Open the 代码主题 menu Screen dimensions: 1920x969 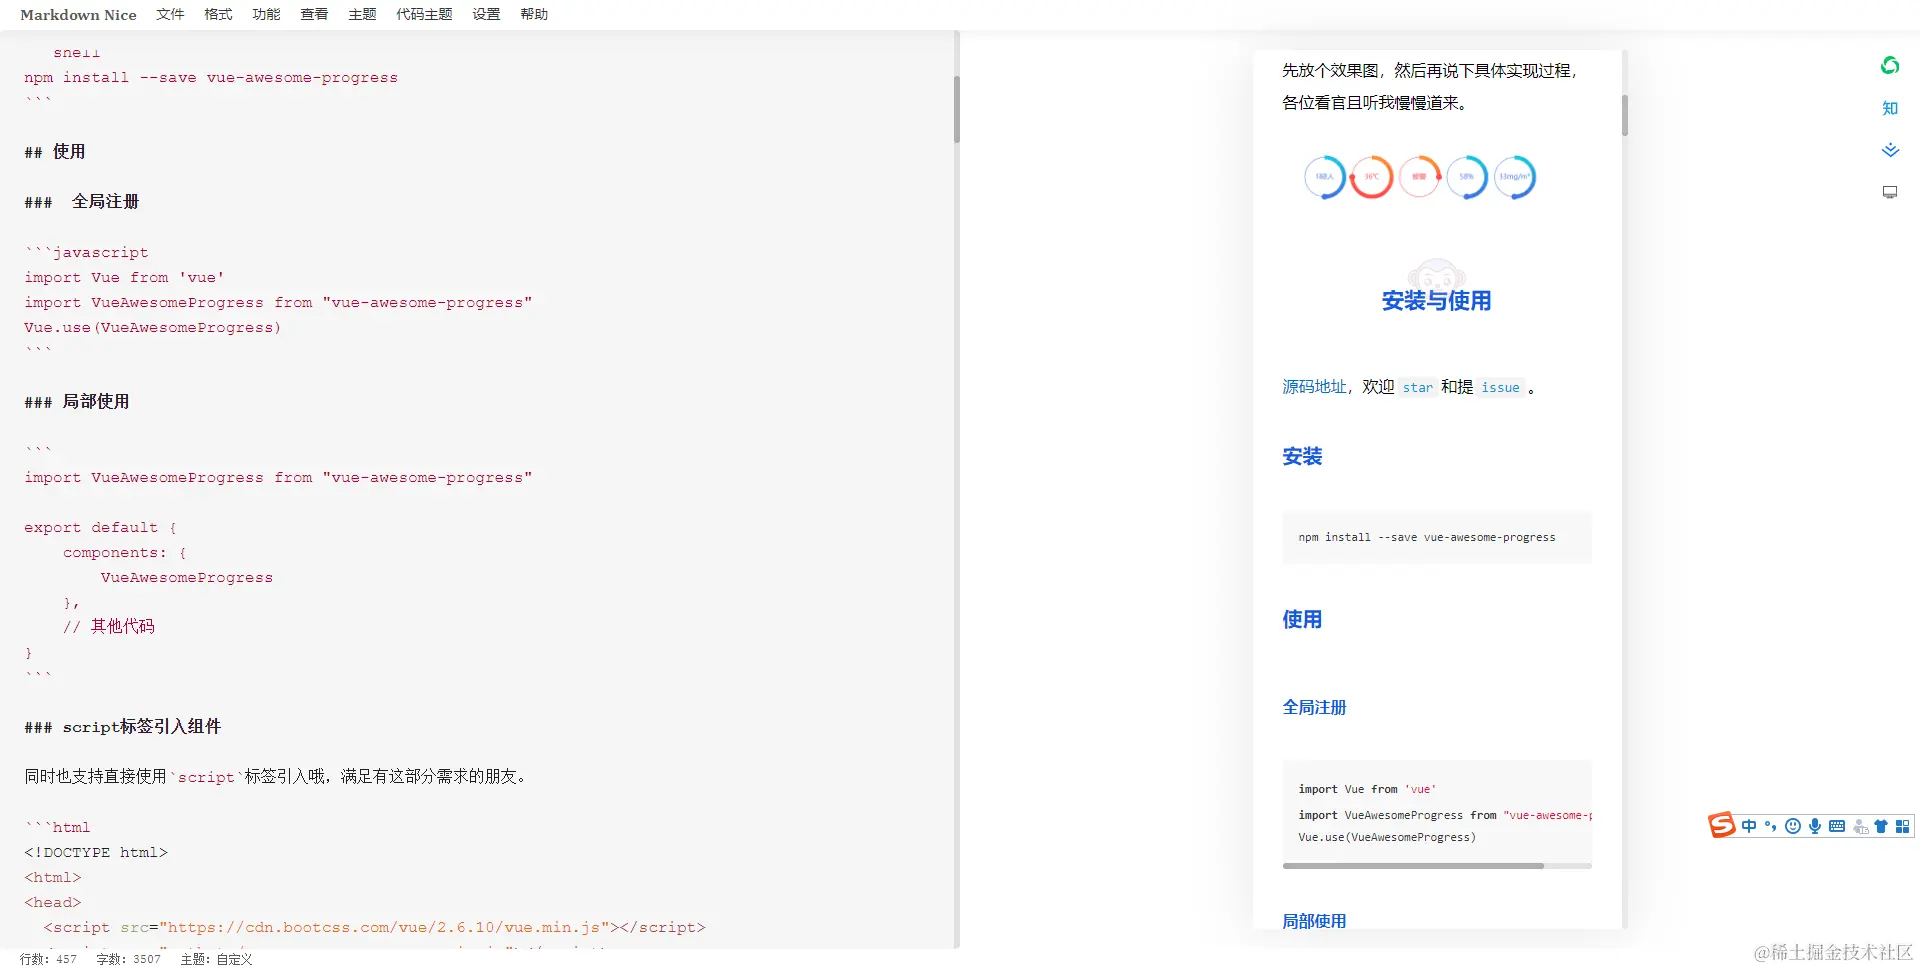[x=424, y=14]
